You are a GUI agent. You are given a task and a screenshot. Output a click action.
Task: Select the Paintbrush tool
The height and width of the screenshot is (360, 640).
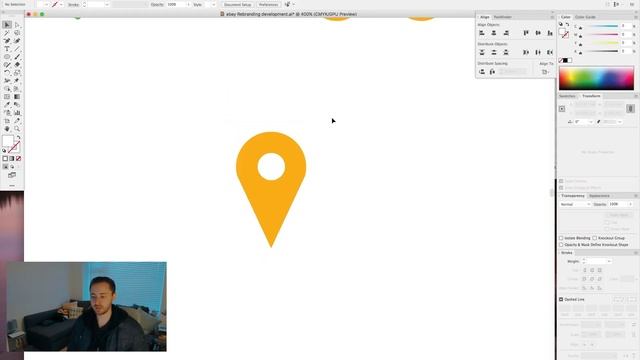[x=17, y=57]
